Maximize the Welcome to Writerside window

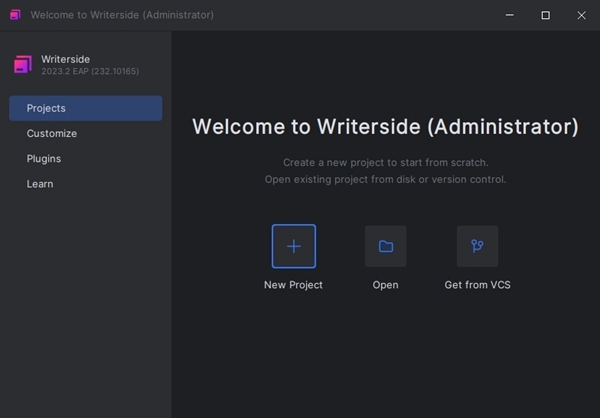click(x=545, y=15)
